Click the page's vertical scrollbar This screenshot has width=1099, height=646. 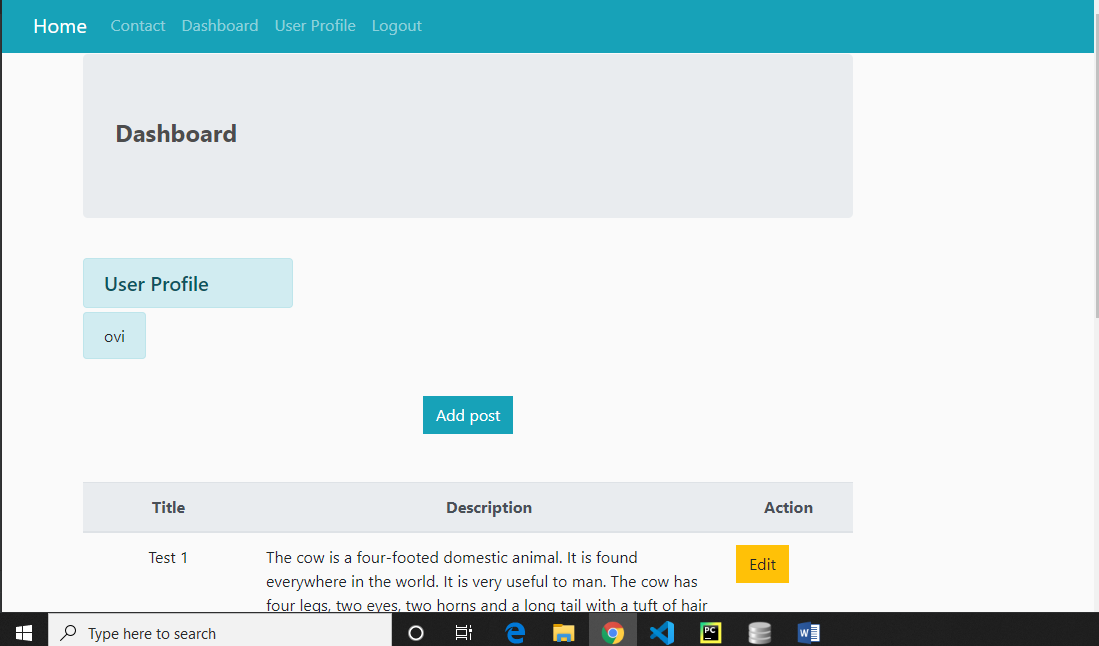pos(1094,200)
